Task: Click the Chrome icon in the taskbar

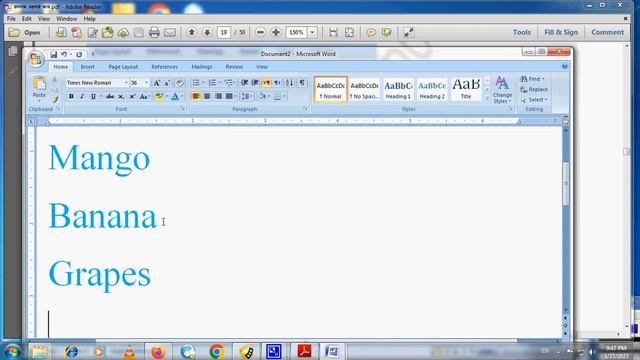Action: 216,351
